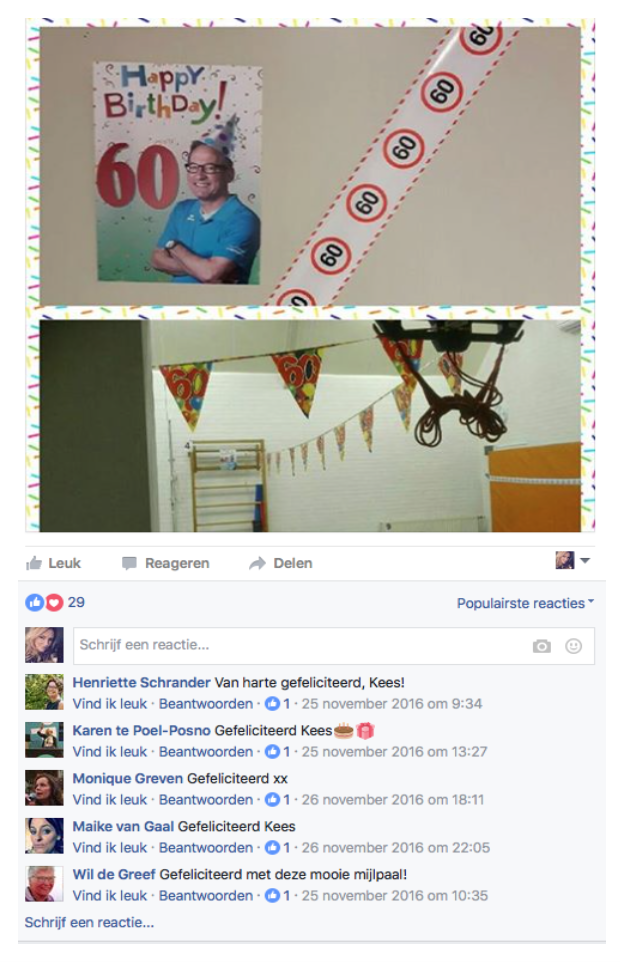Click the bottom Schrijf een reactie link
The width and height of the screenshot is (620, 962).
click(90, 923)
